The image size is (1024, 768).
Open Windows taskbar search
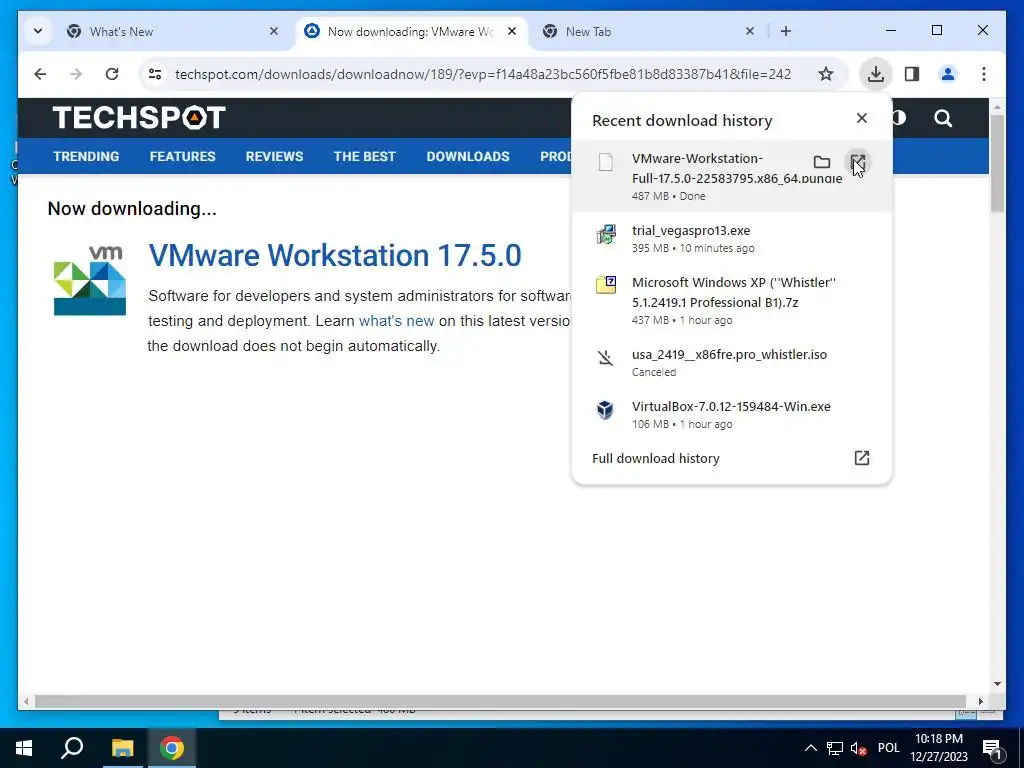(x=72, y=748)
